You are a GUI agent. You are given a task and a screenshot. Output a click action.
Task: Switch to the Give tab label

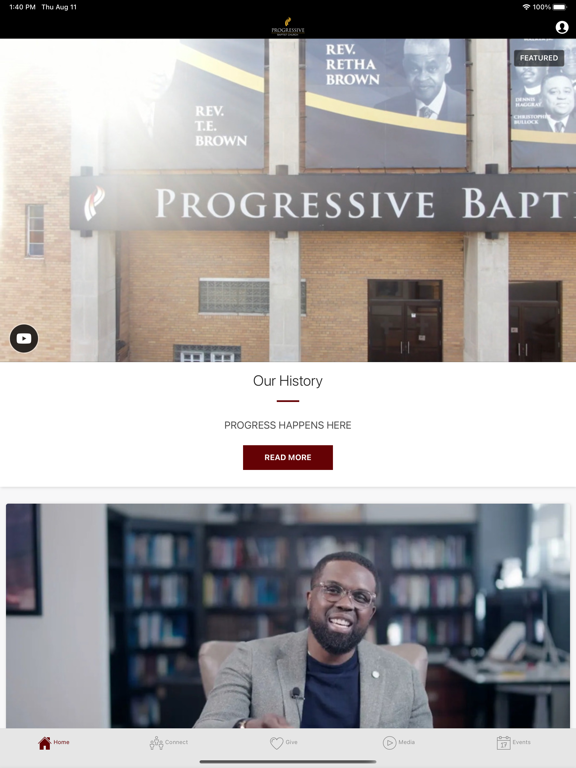tap(291, 742)
